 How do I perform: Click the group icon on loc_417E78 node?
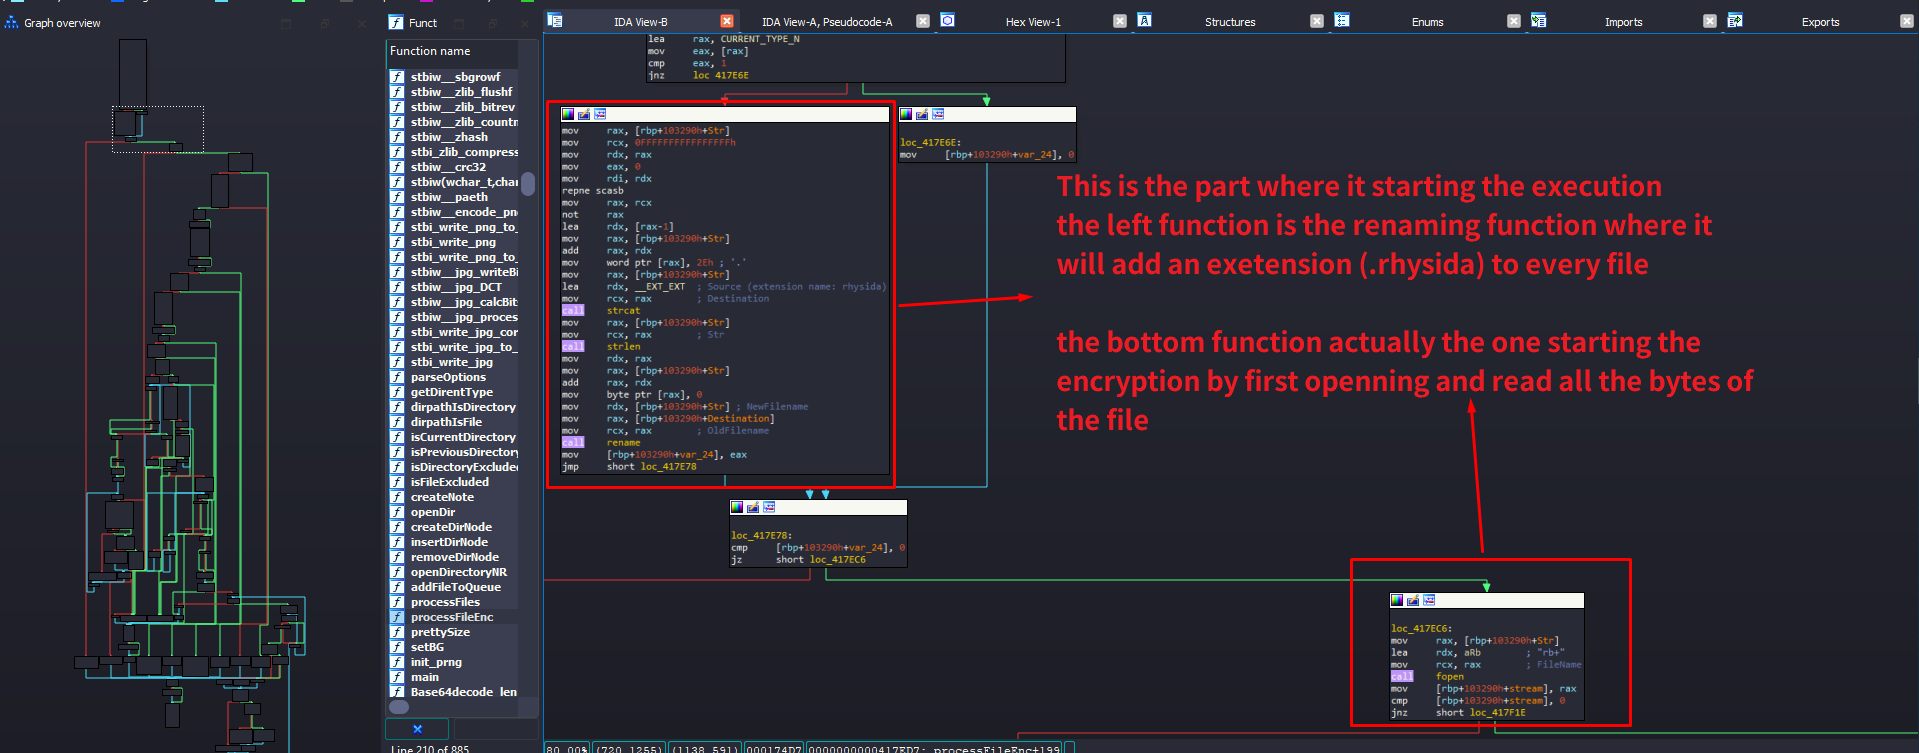pyautogui.click(x=769, y=507)
